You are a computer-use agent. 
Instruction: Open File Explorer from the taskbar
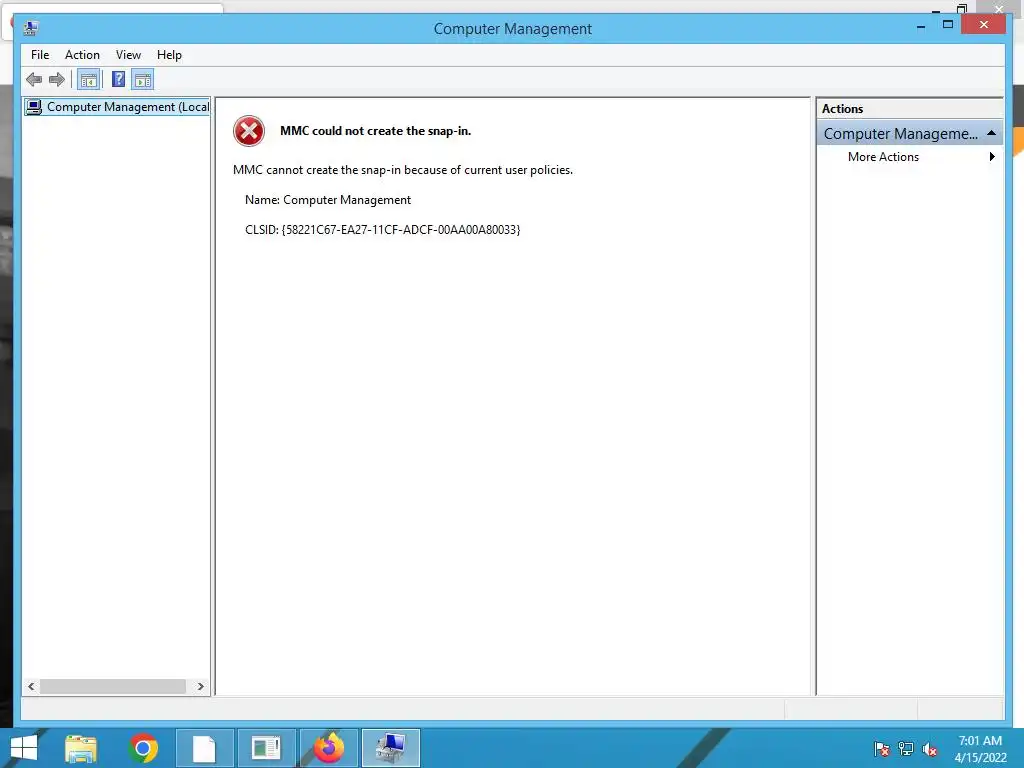coord(81,748)
